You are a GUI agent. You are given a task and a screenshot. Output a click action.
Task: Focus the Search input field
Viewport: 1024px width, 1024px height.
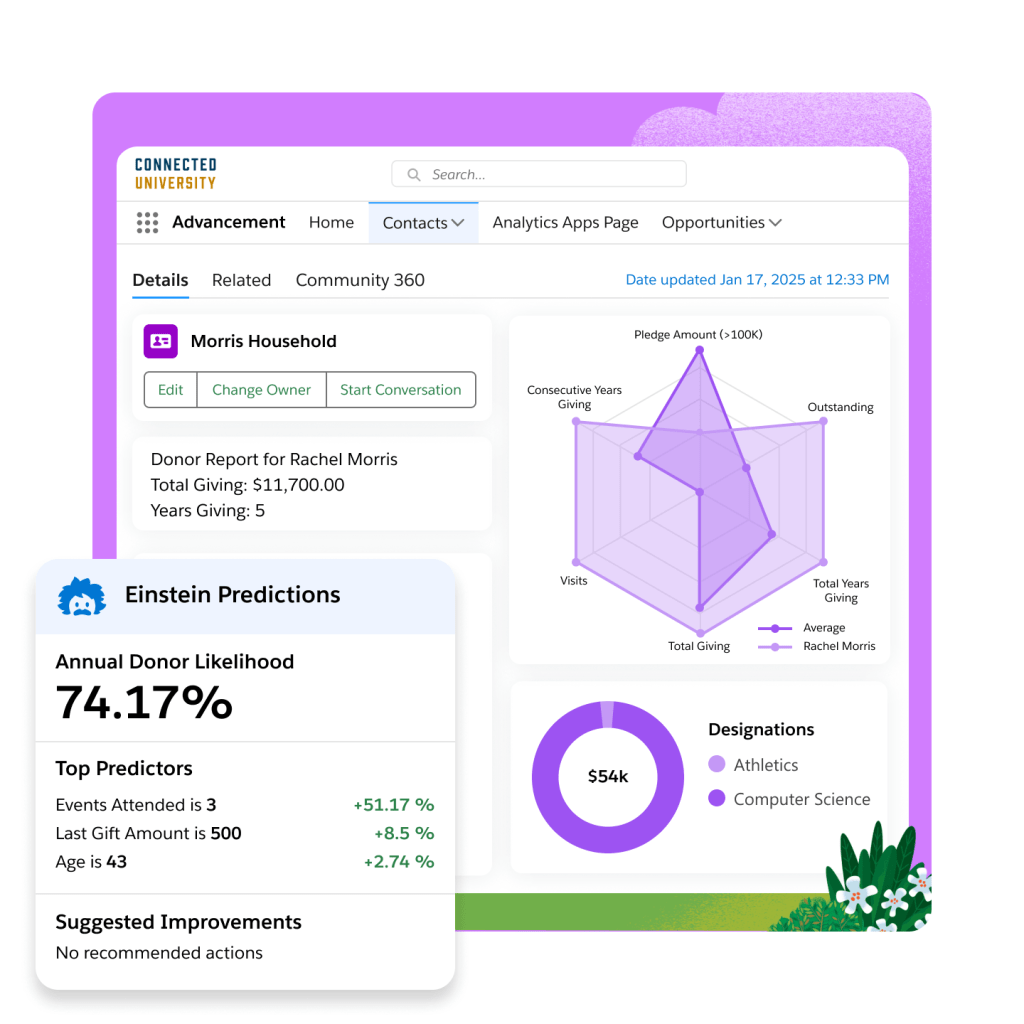pyautogui.click(x=539, y=174)
